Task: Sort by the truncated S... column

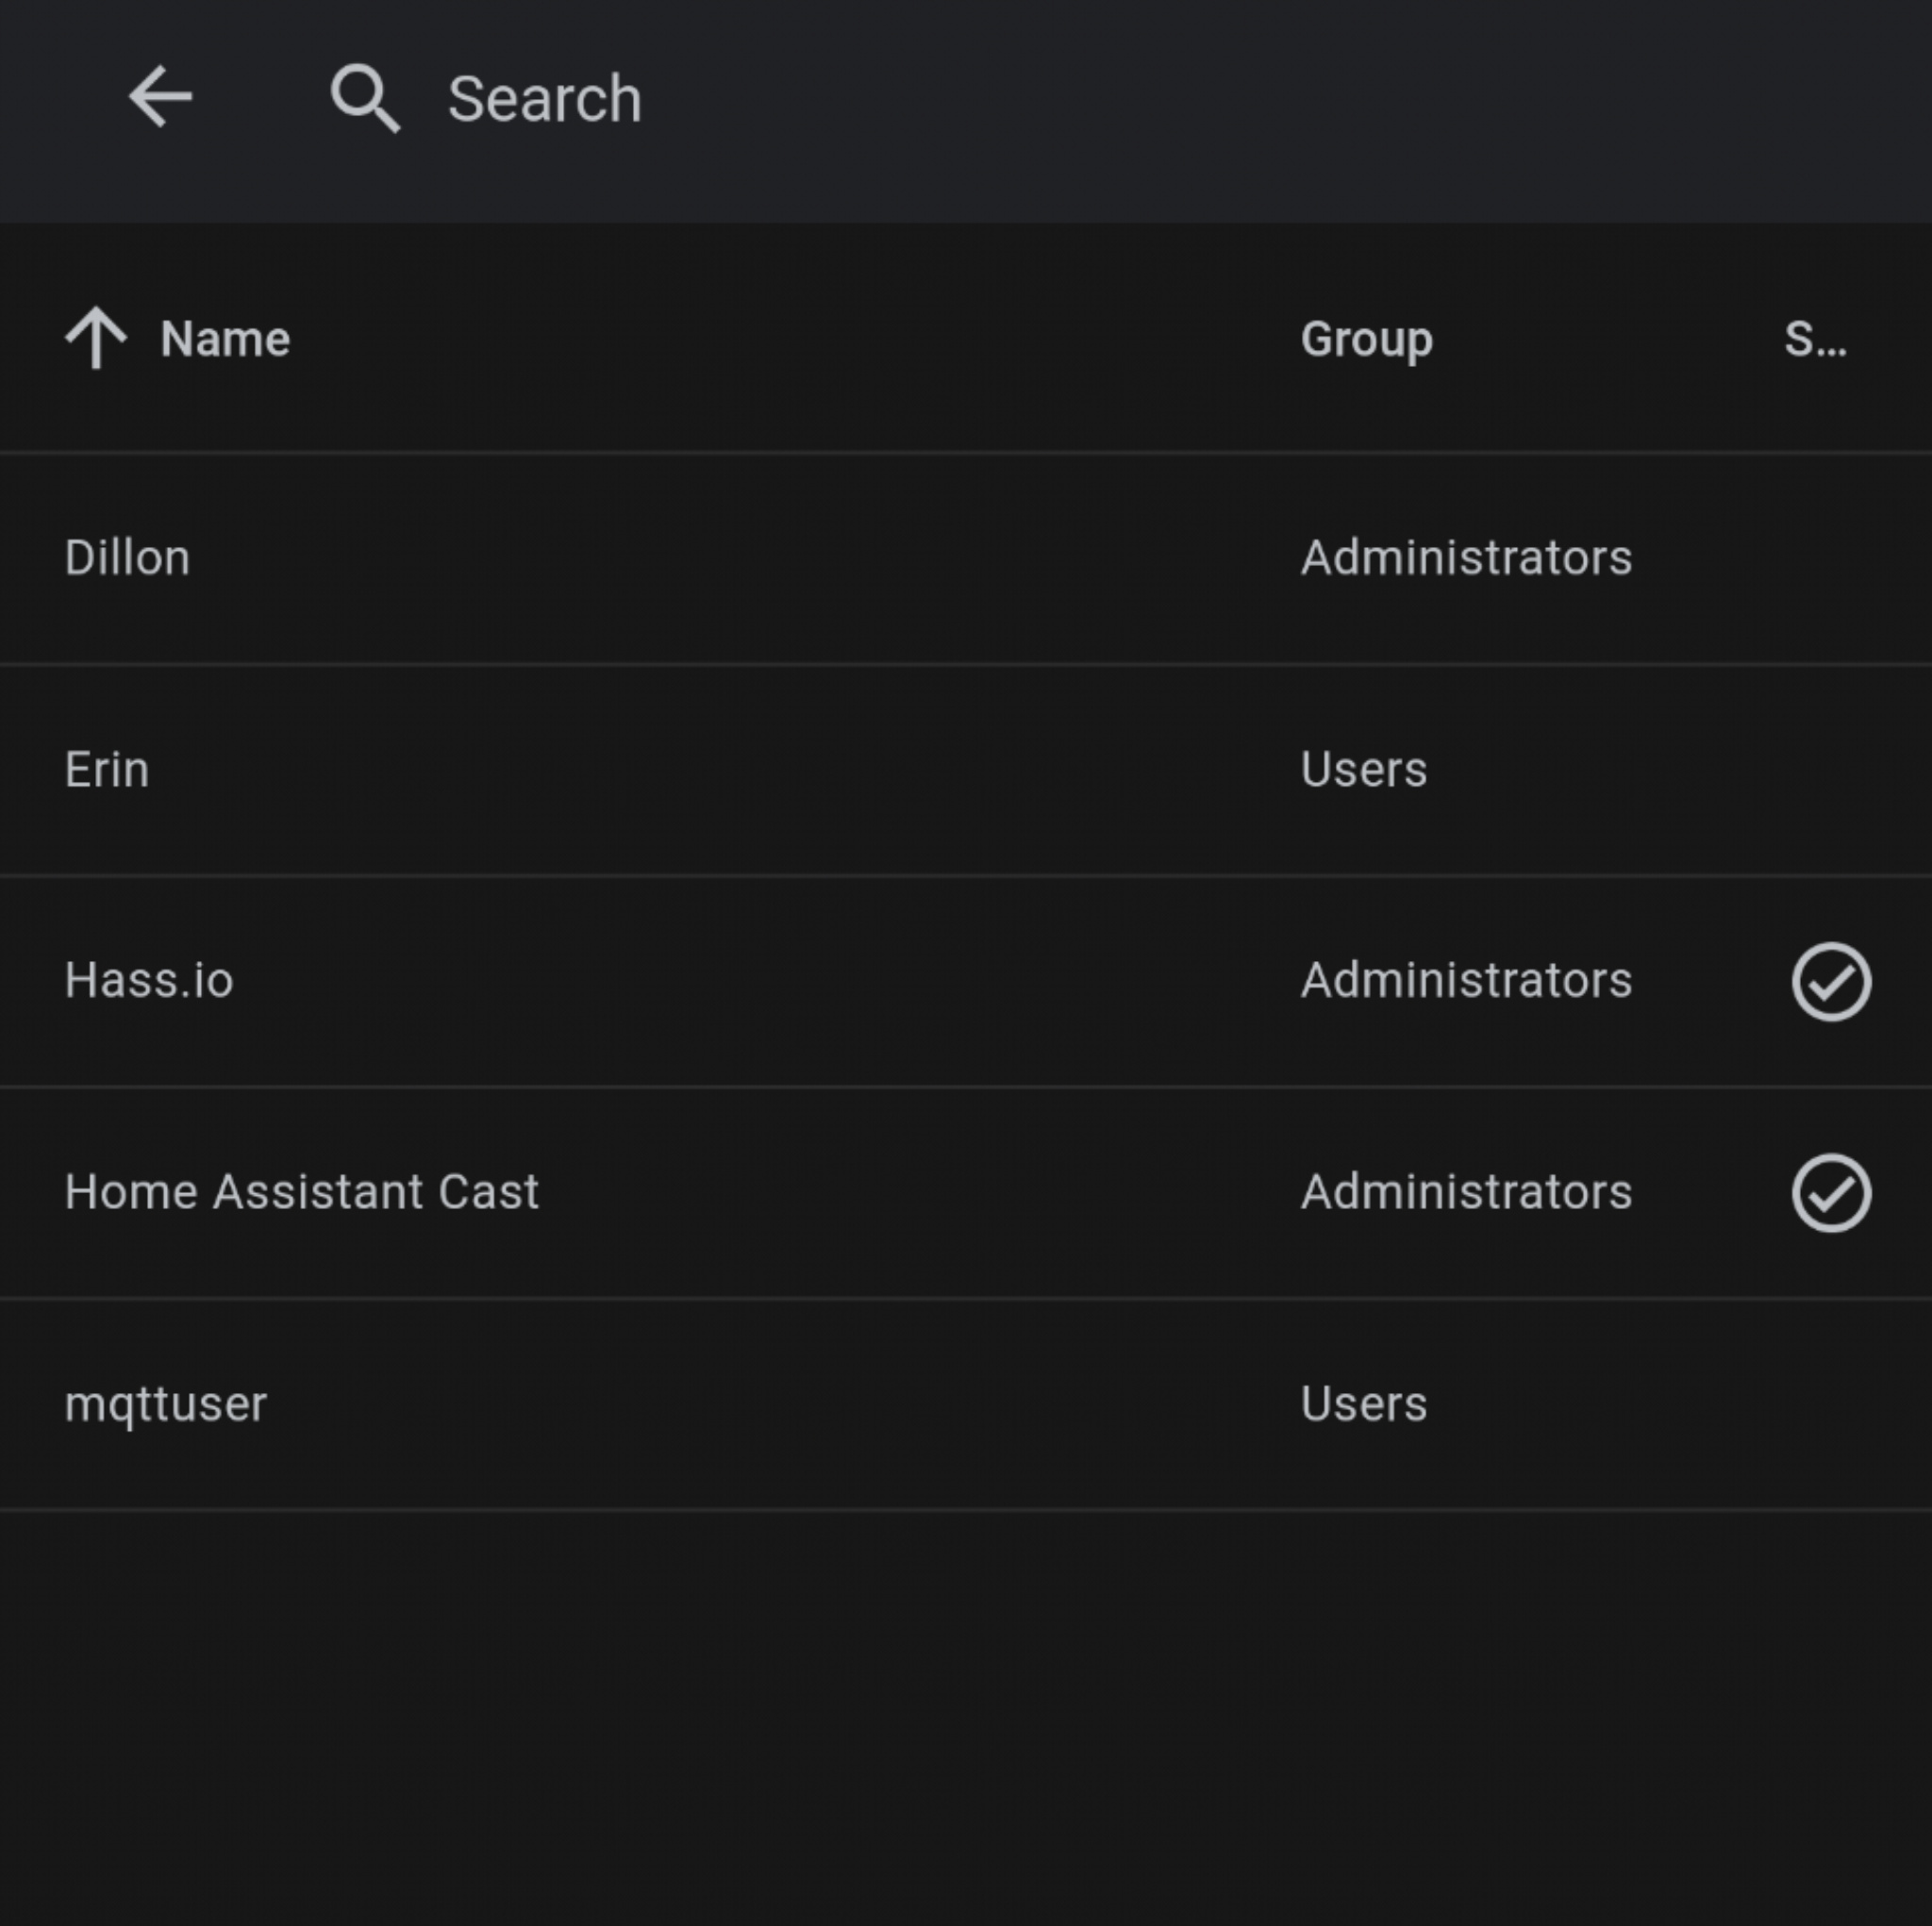Action: [x=1814, y=339]
